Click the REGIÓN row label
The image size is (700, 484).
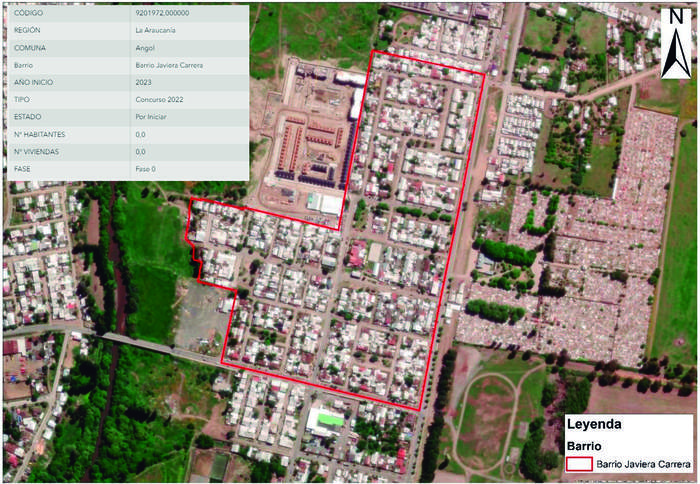26,31
